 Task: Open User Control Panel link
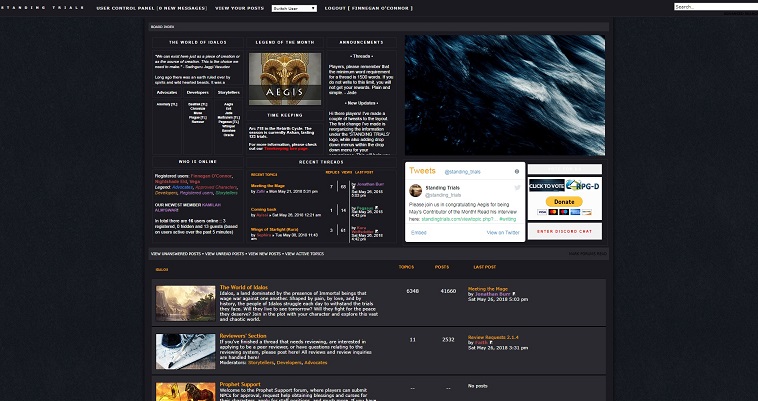click(151, 8)
